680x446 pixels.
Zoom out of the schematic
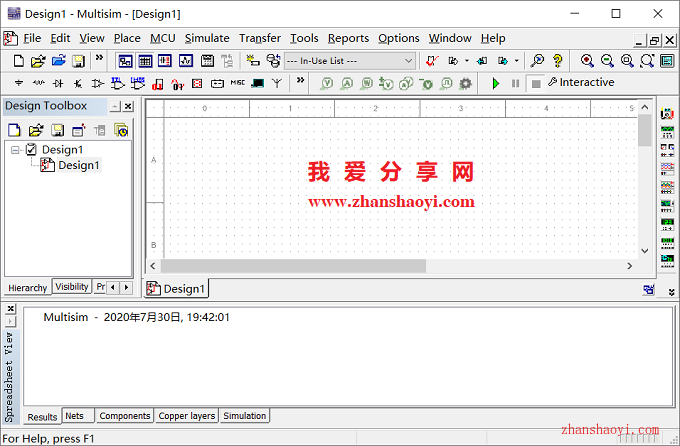(607, 61)
